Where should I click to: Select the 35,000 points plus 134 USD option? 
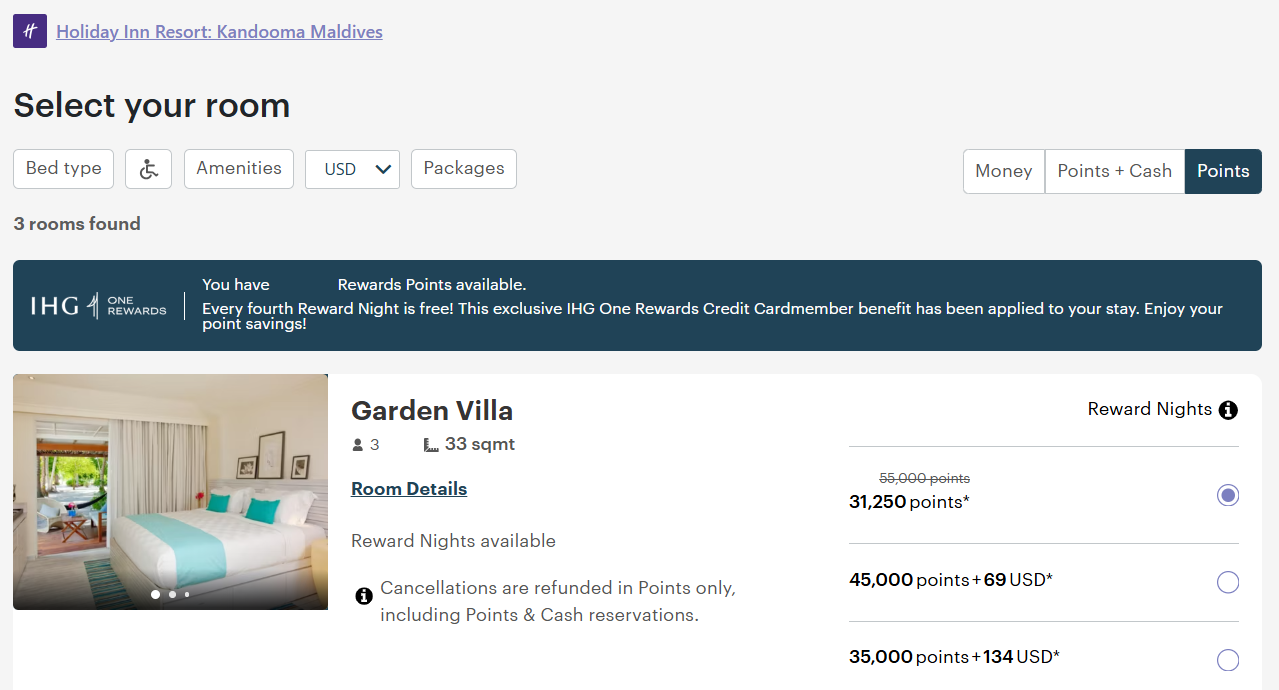(1227, 659)
